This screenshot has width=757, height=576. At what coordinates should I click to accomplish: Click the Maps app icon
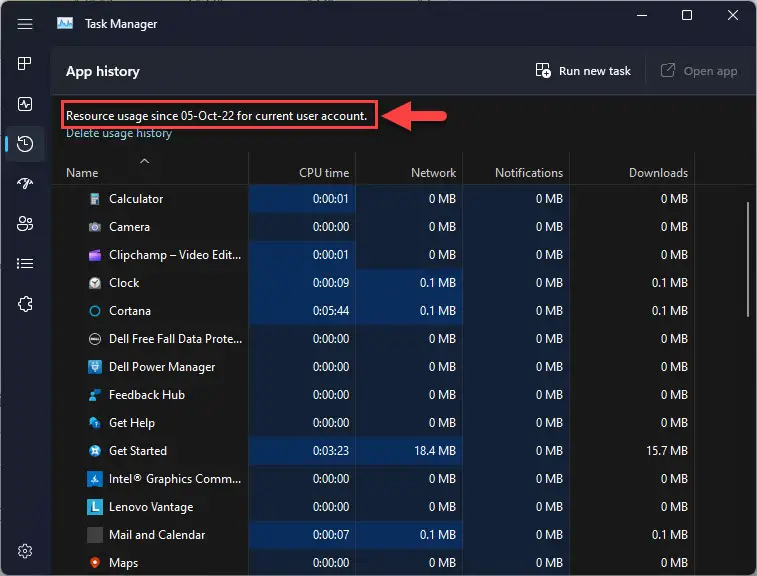coord(95,563)
